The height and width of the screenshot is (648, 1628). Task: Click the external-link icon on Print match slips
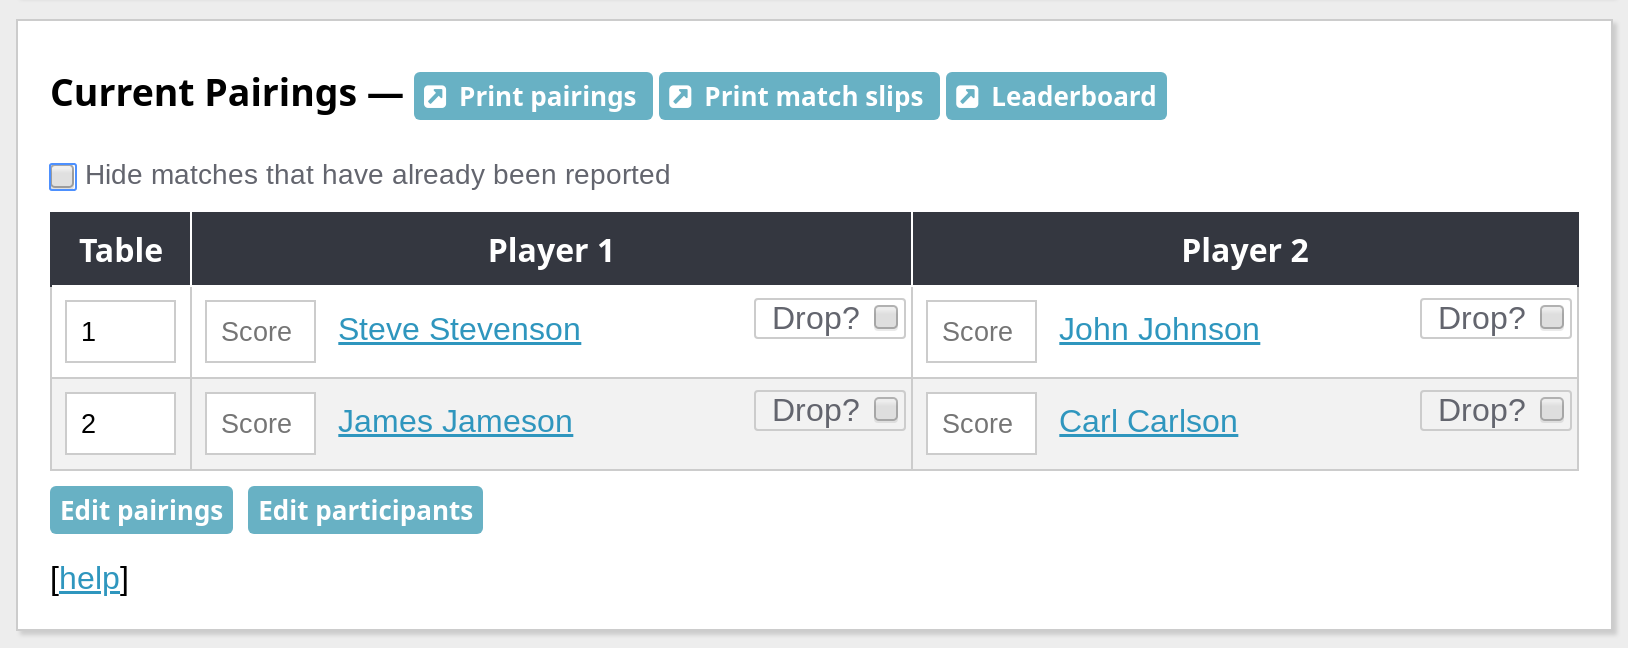pyautogui.click(x=680, y=97)
